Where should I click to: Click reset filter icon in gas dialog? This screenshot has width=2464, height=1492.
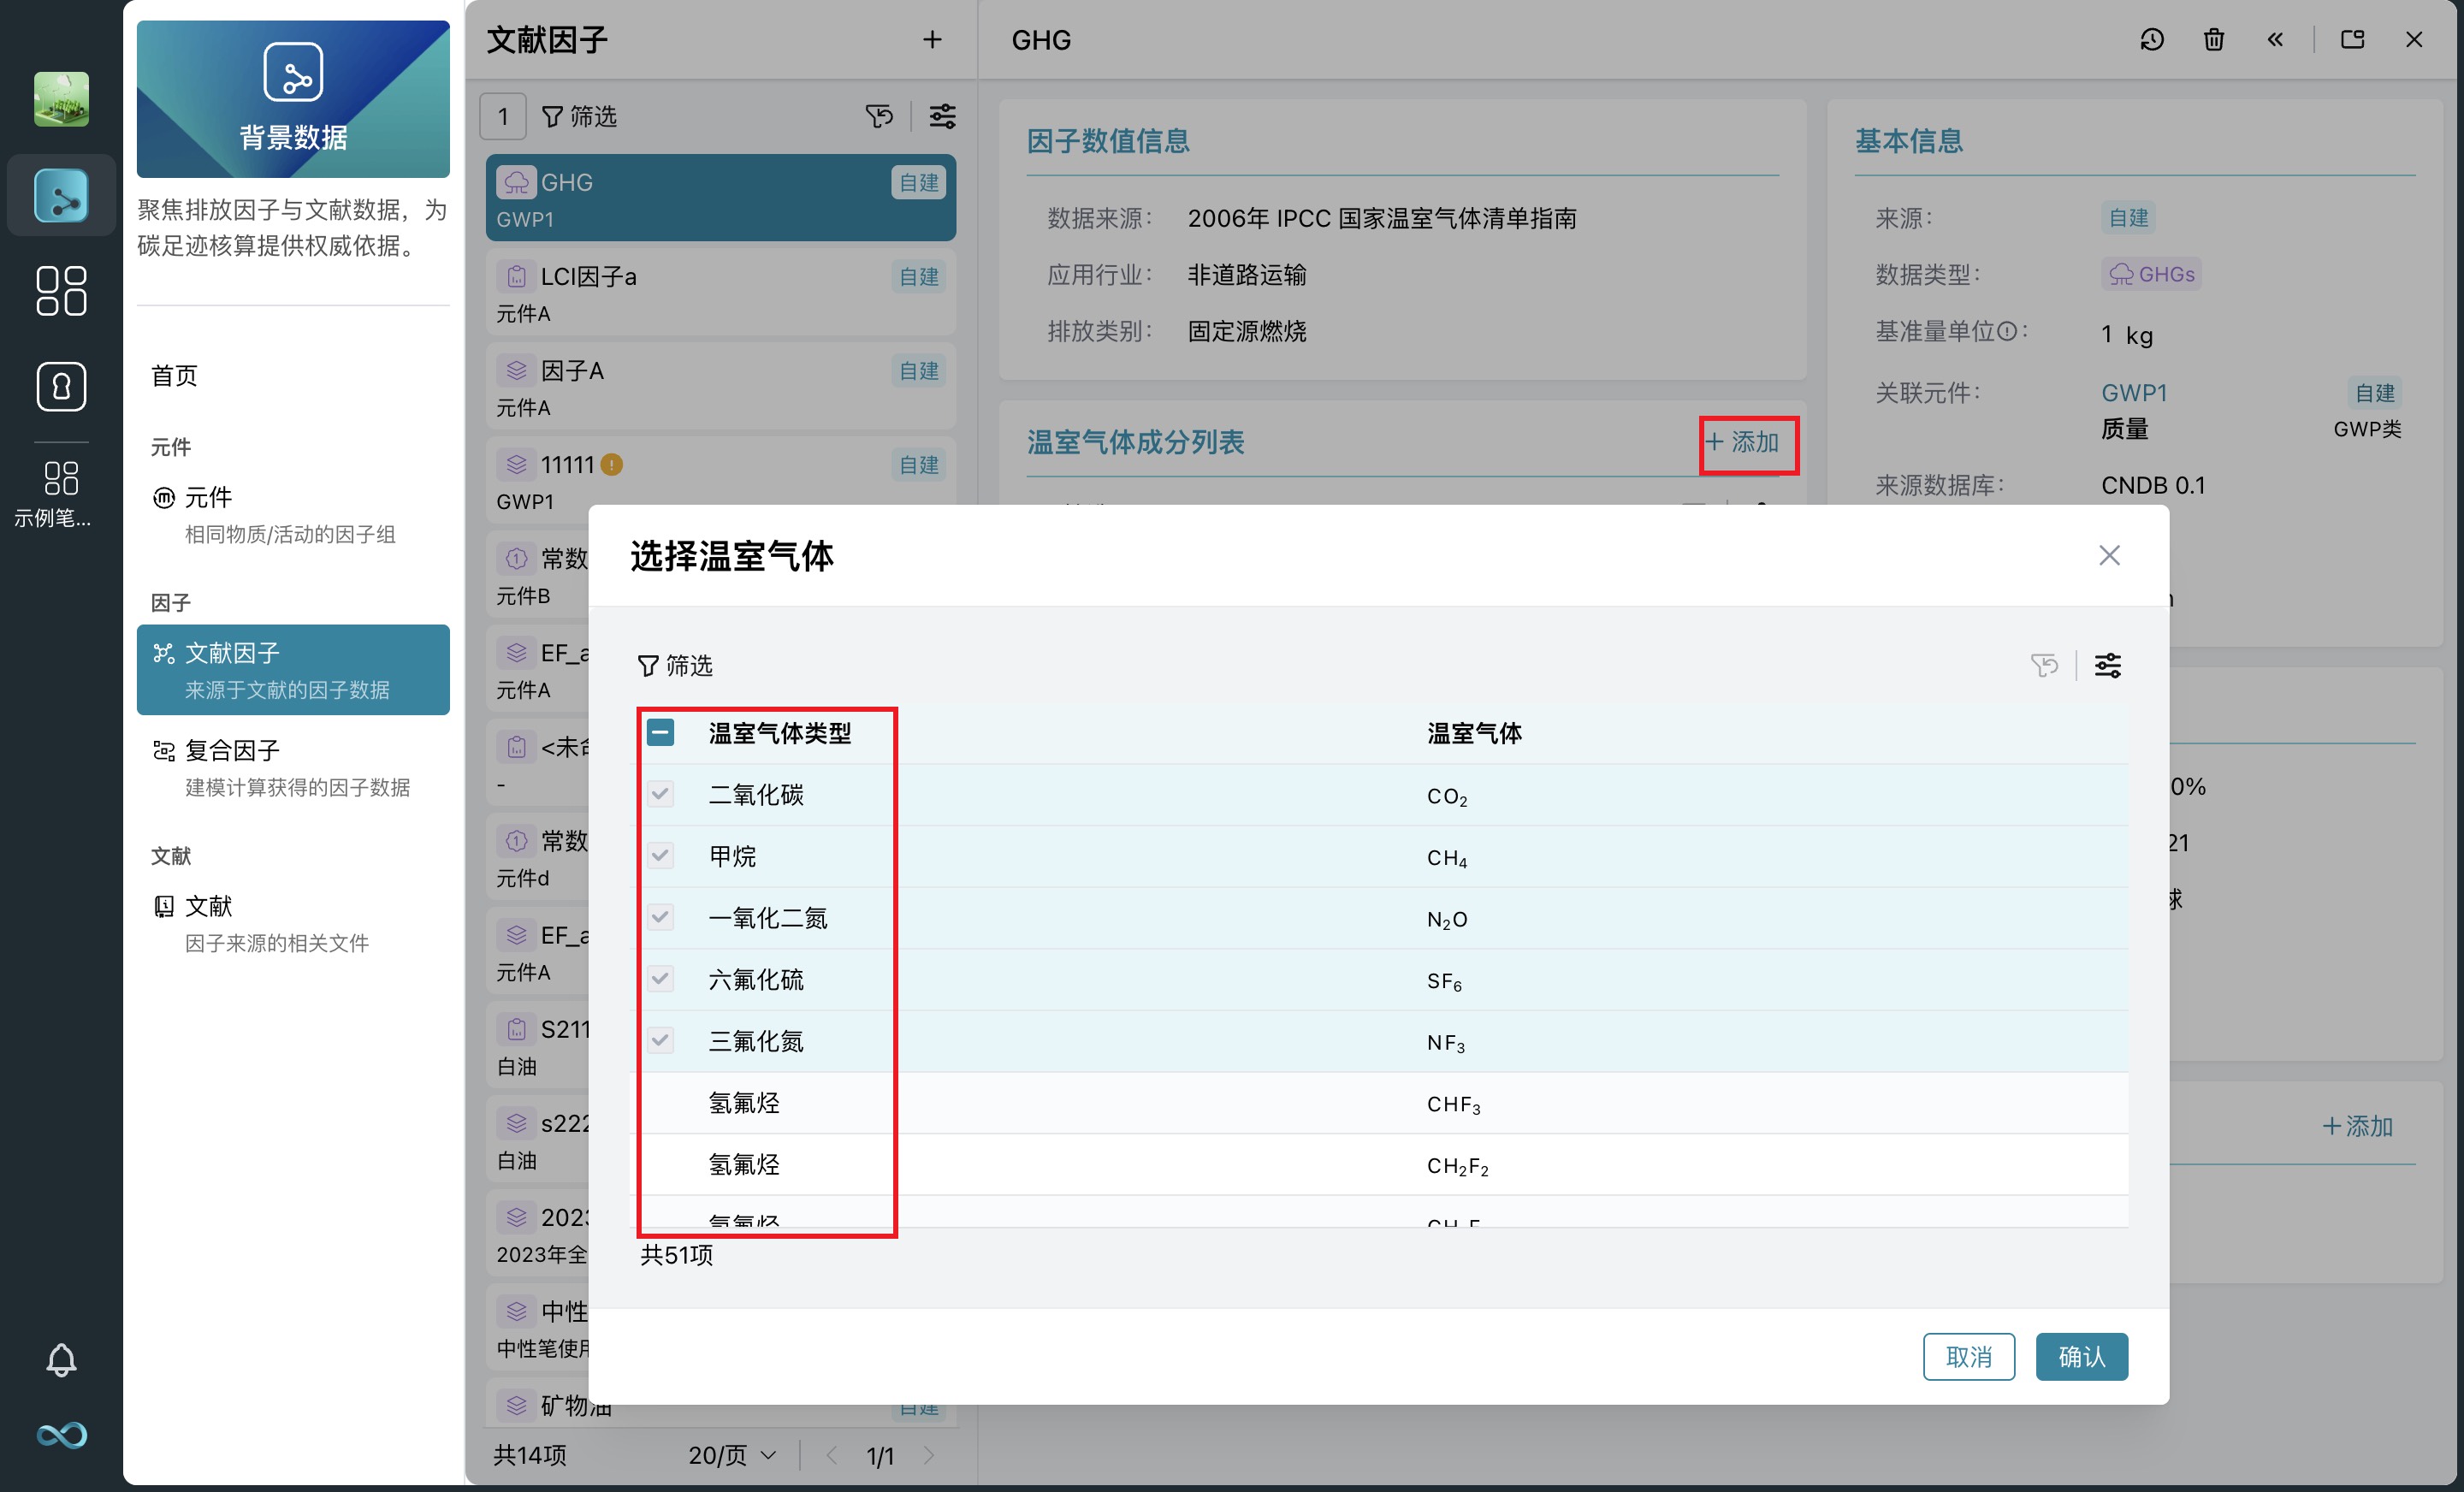click(2044, 666)
